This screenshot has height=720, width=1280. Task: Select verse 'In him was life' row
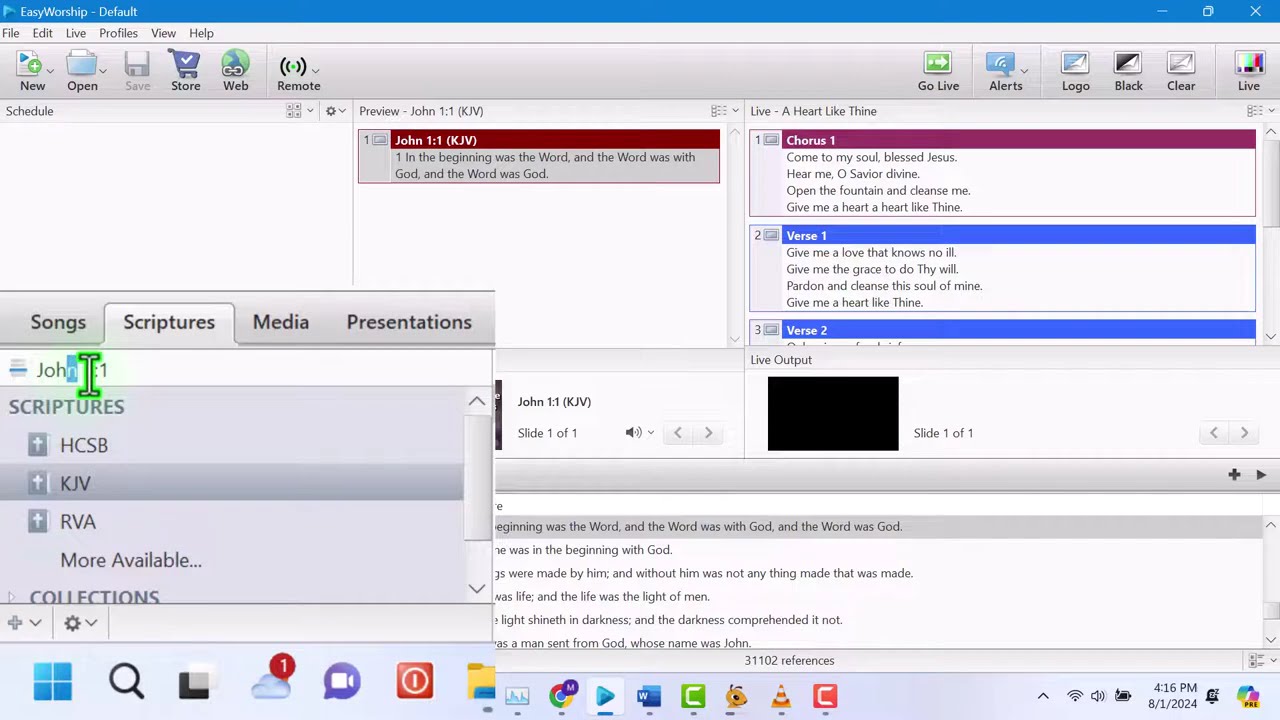coord(878,596)
